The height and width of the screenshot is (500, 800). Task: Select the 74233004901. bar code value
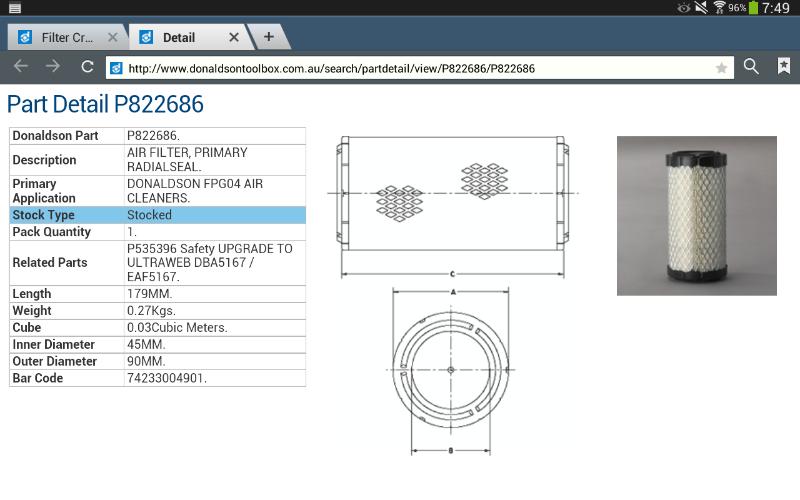click(x=167, y=378)
